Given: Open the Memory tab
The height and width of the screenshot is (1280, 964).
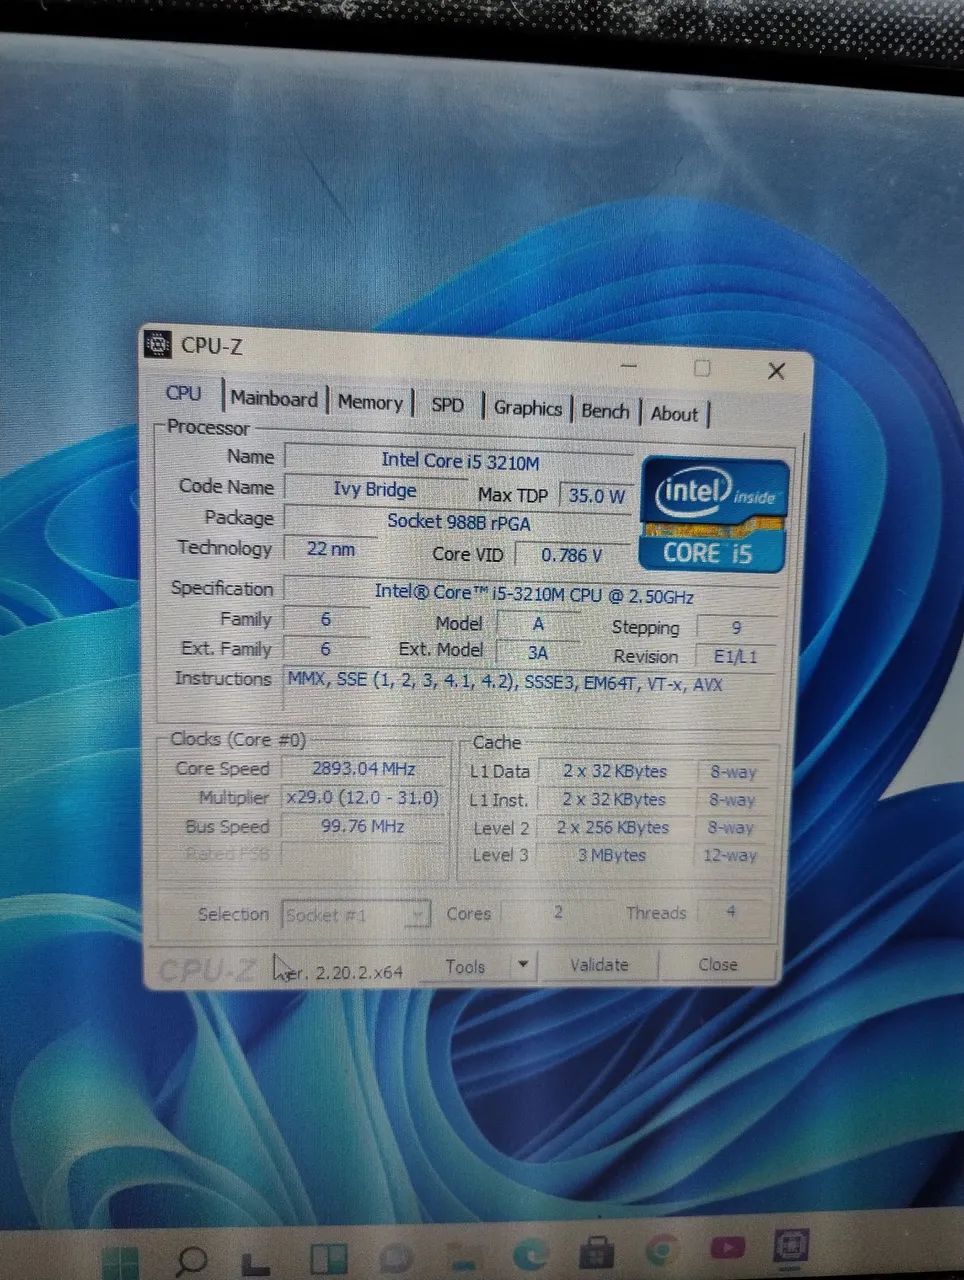Looking at the screenshot, I should point(370,402).
